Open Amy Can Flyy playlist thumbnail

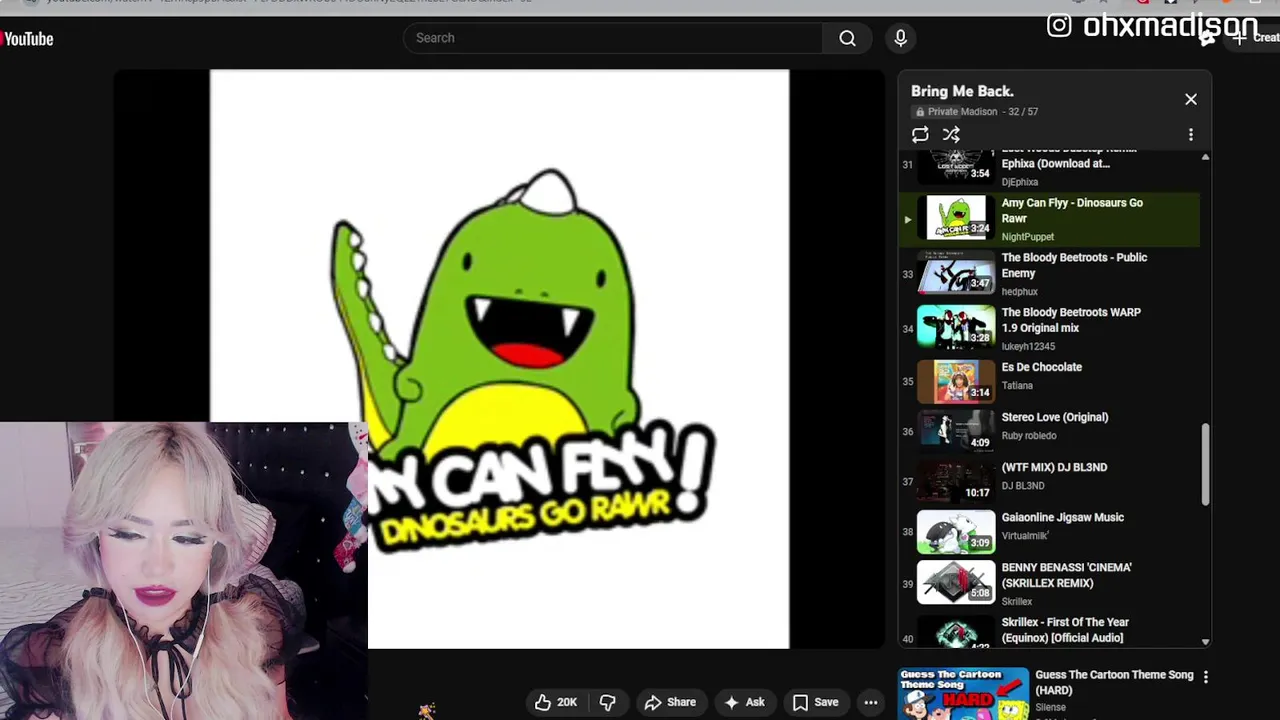956,218
